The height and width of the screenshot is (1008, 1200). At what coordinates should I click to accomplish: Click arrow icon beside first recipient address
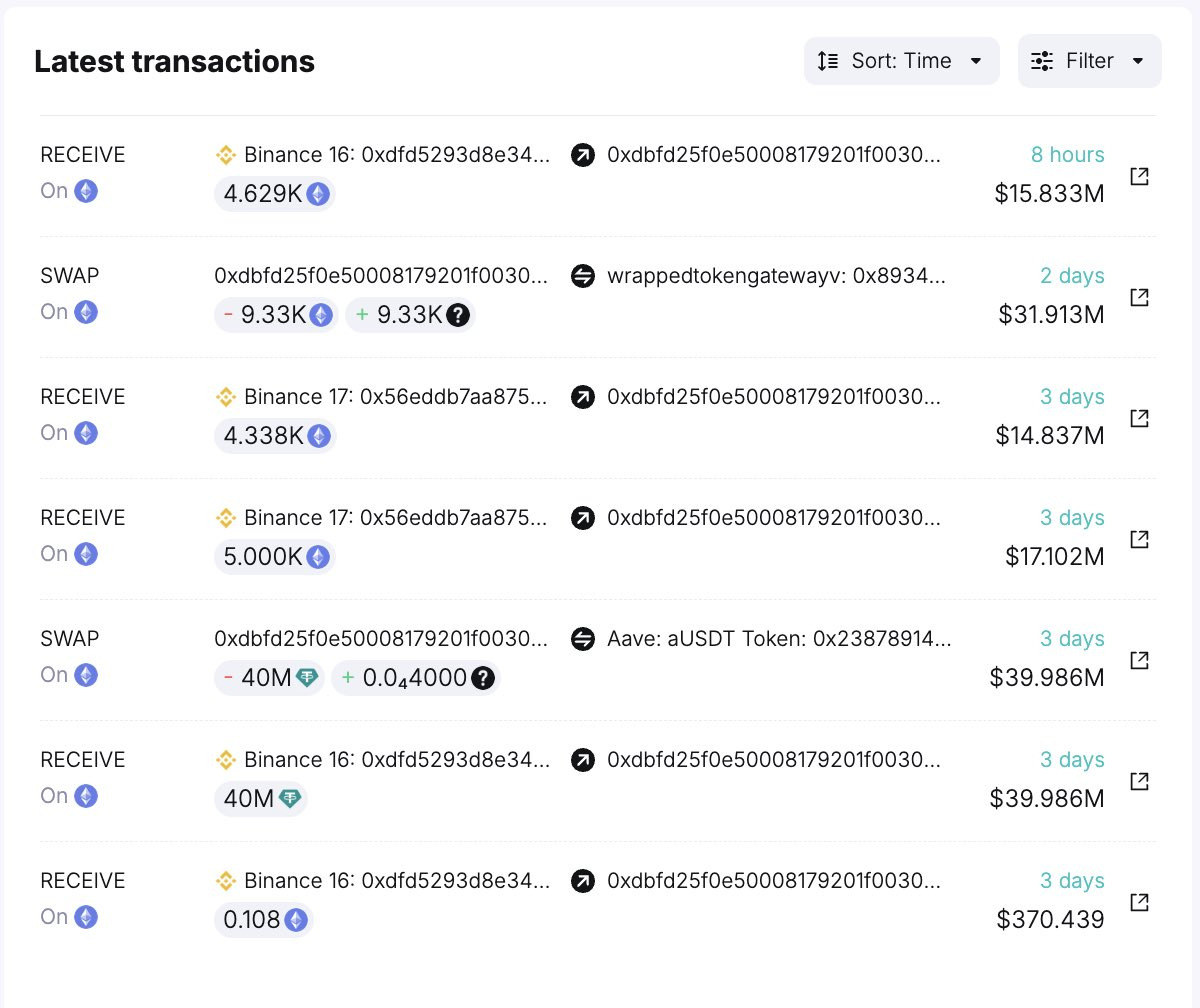[583, 155]
